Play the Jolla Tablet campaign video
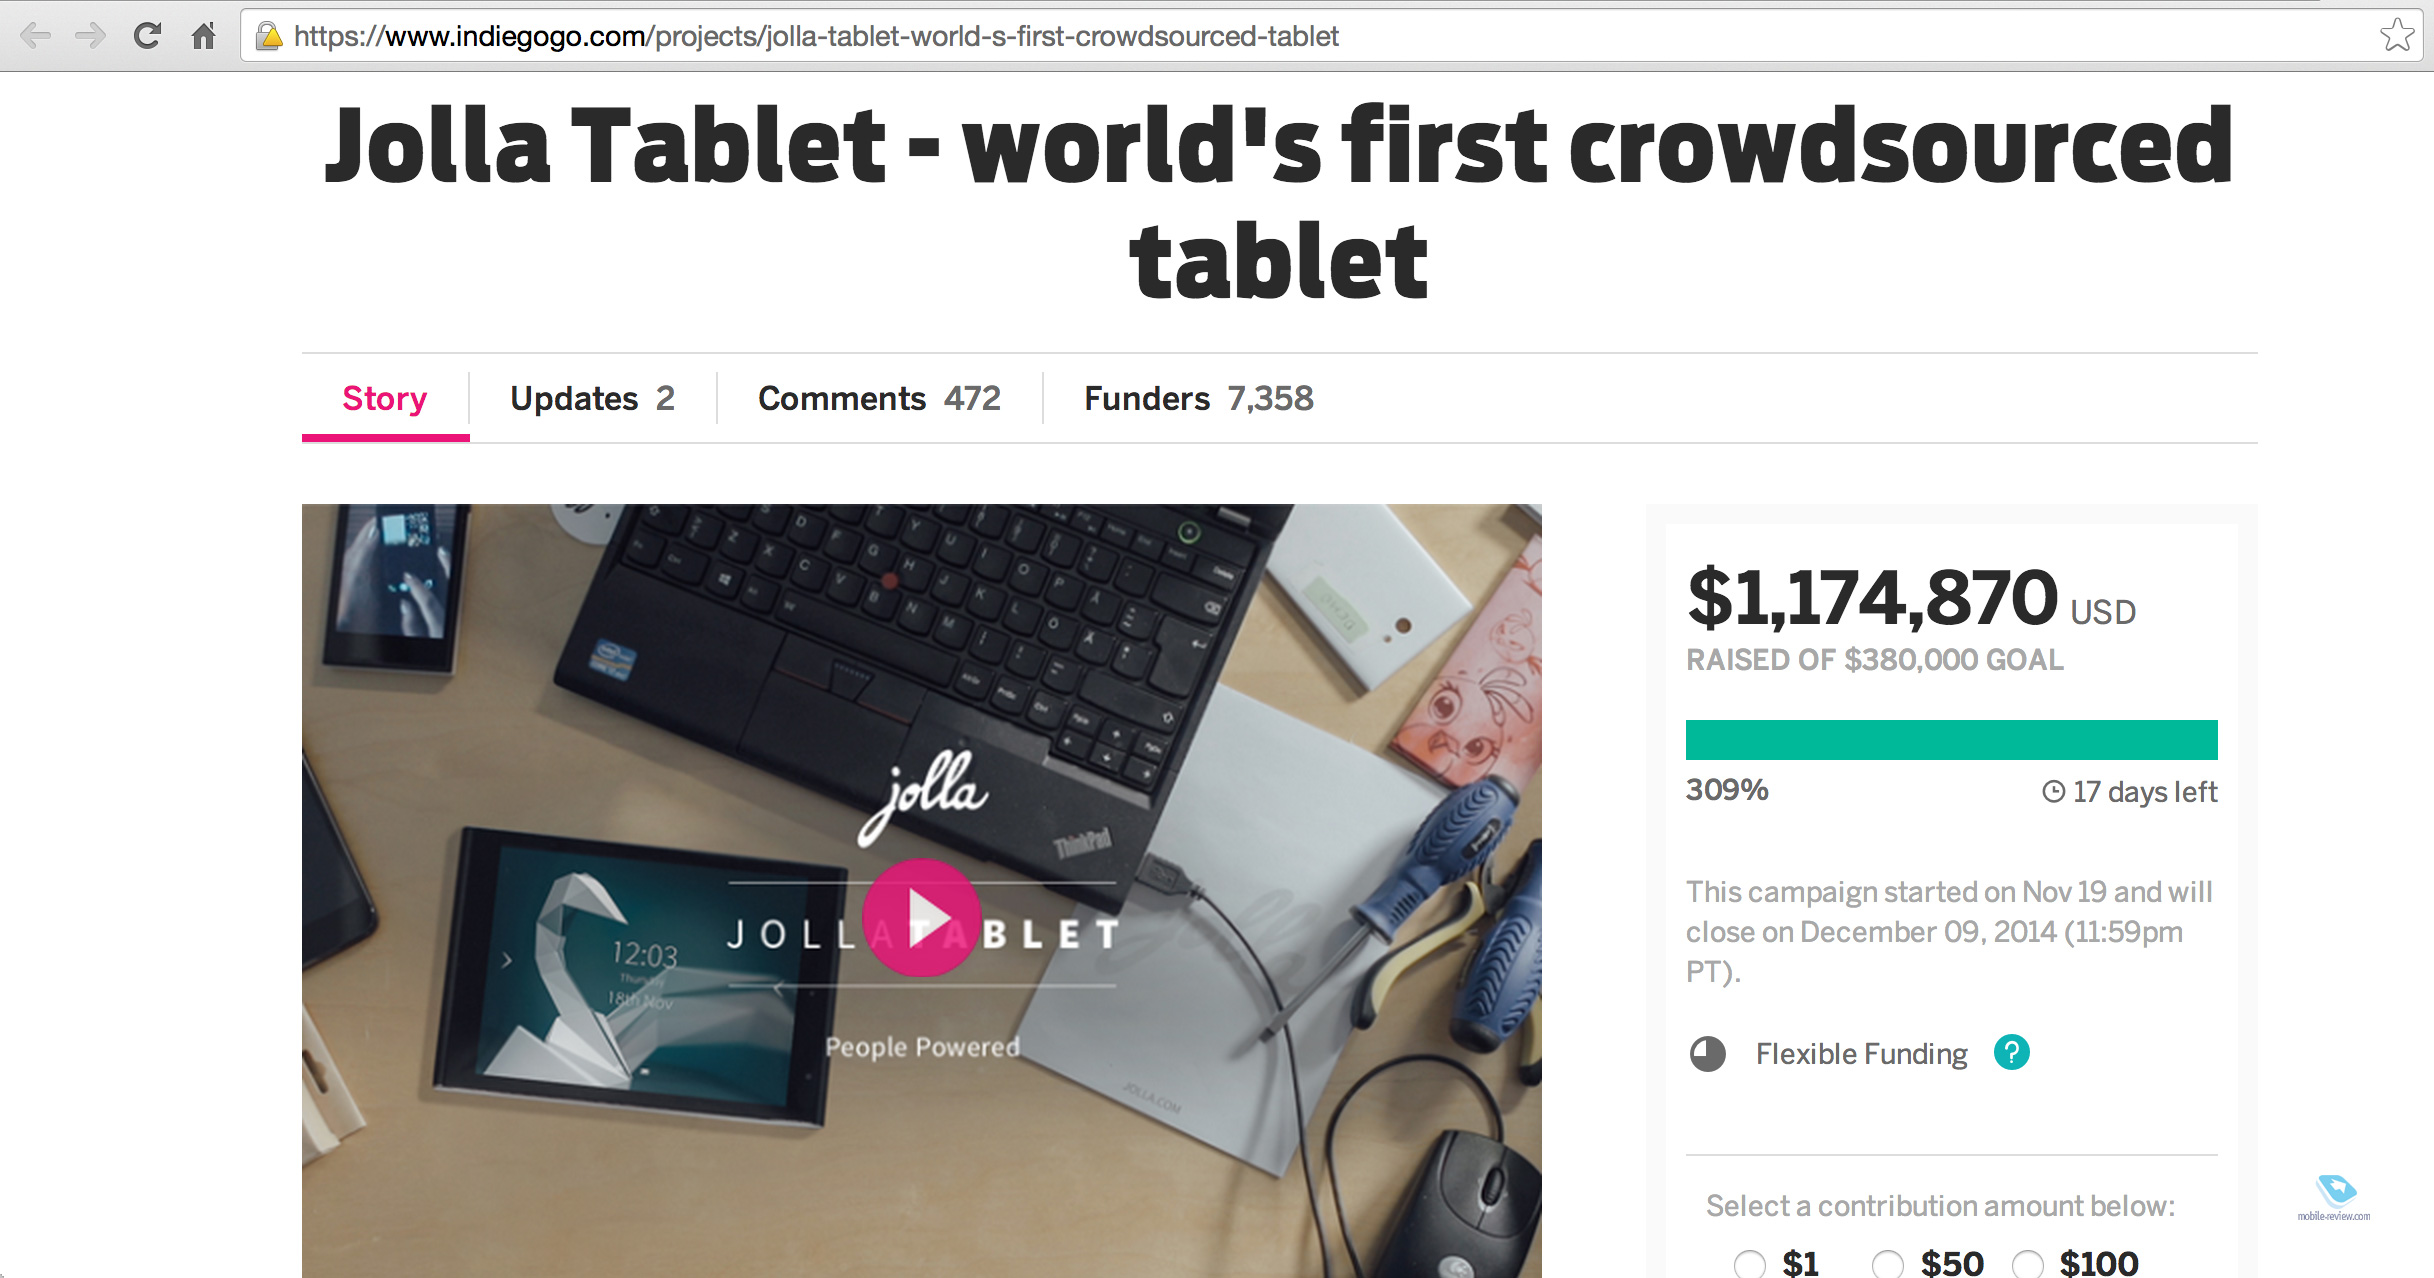The image size is (2434, 1278). coord(921,917)
